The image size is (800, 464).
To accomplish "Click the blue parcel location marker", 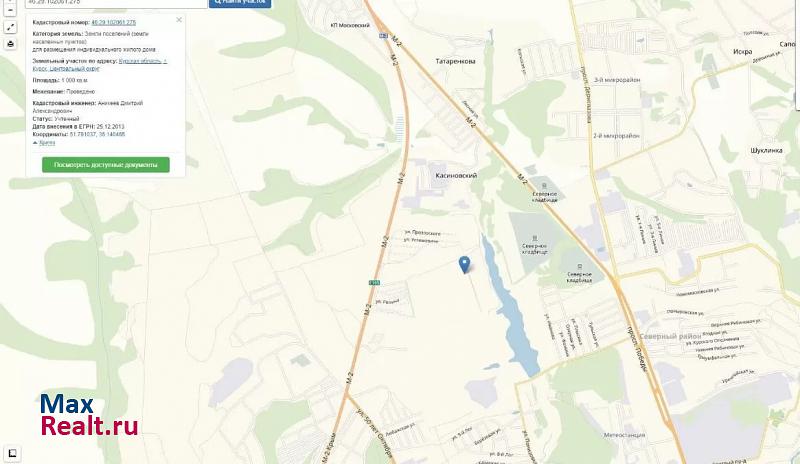I will [464, 265].
